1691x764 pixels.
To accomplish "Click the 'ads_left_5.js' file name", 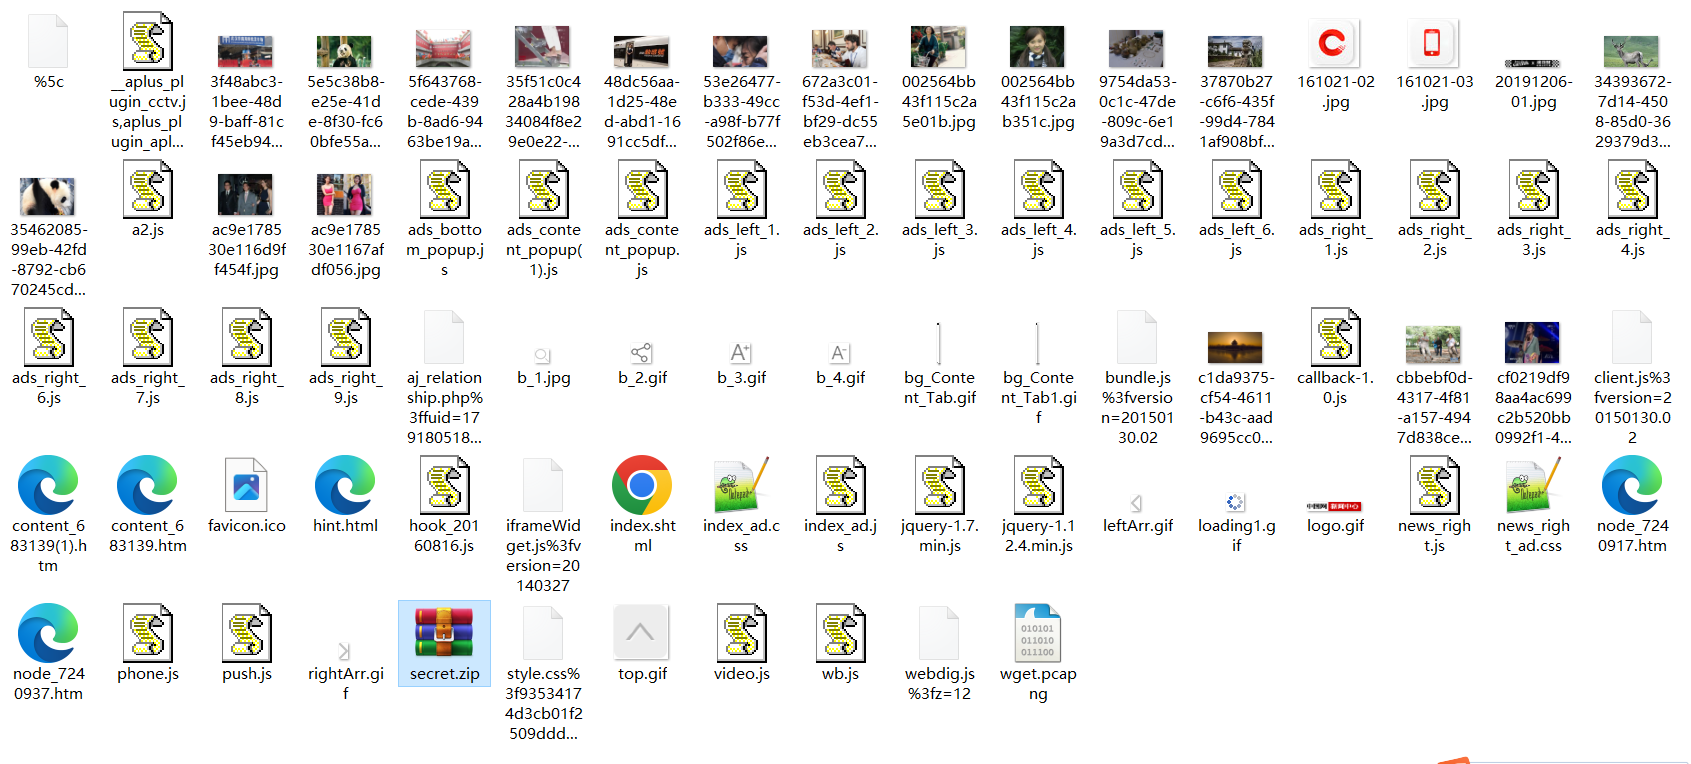I will pyautogui.click(x=1137, y=239).
